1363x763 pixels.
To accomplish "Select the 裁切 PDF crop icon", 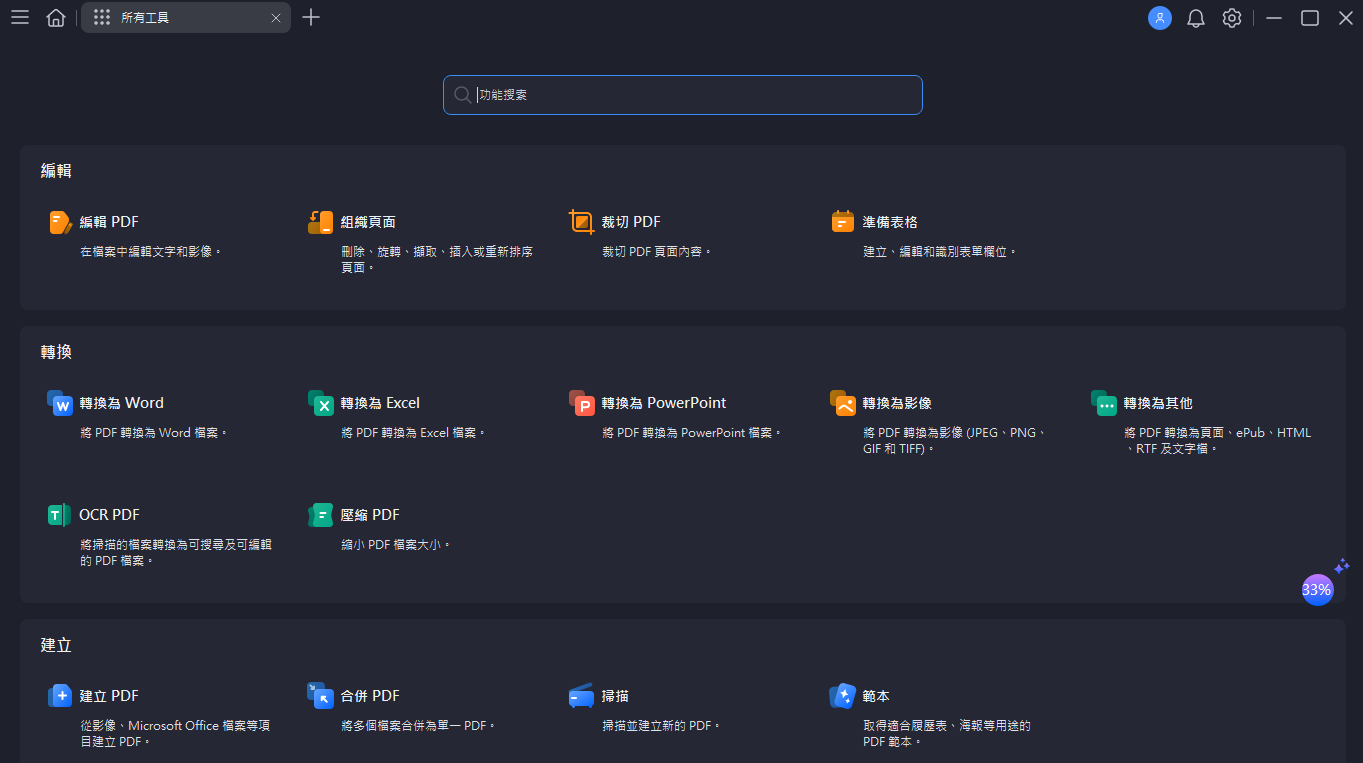I will pyautogui.click(x=581, y=222).
